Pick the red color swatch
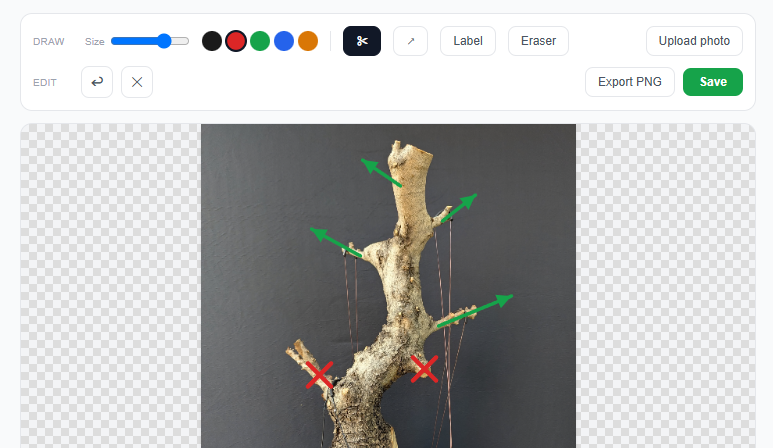This screenshot has width=773, height=448. pos(236,41)
